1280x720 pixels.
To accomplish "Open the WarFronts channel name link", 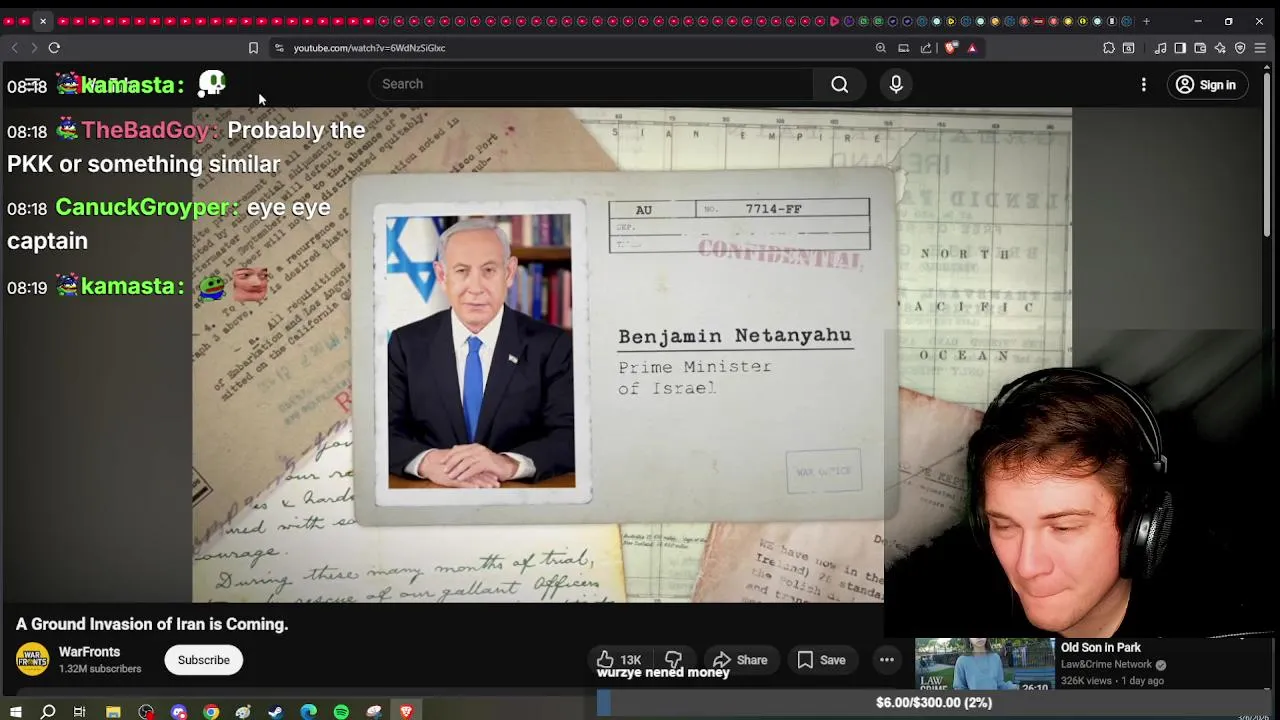I will pos(89,652).
